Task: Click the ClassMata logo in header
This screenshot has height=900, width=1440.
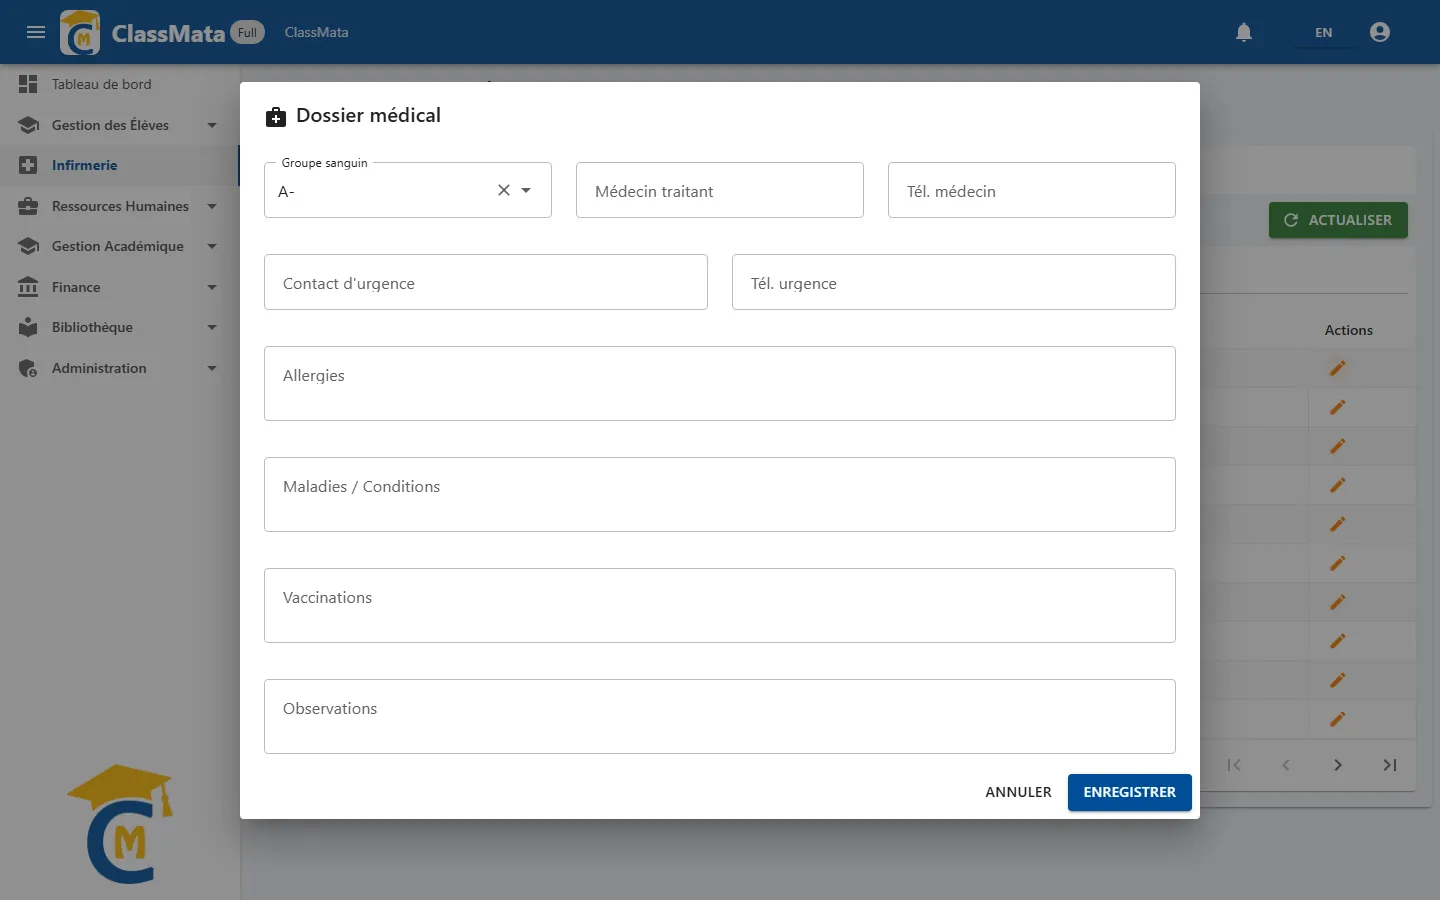Action: 80,32
